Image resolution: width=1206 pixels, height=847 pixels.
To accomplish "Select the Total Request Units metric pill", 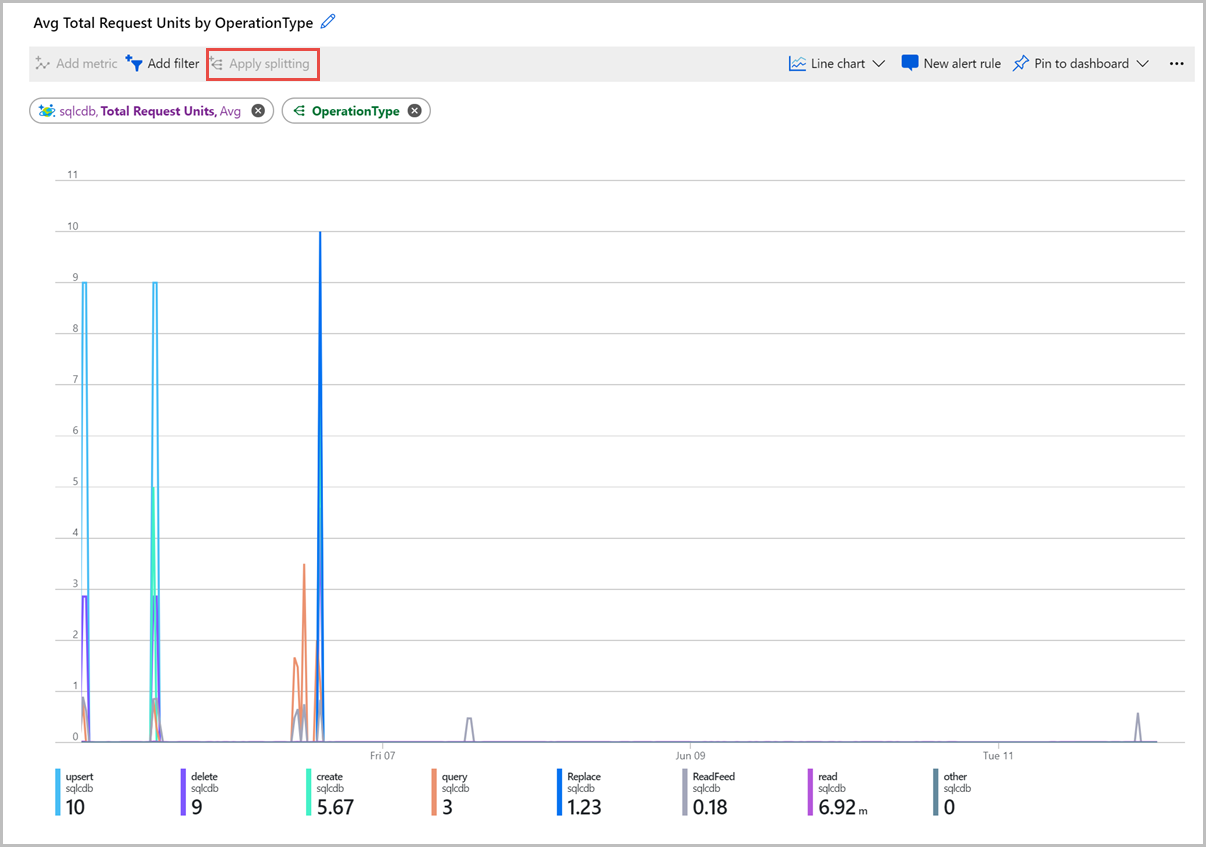I will pos(141,111).
